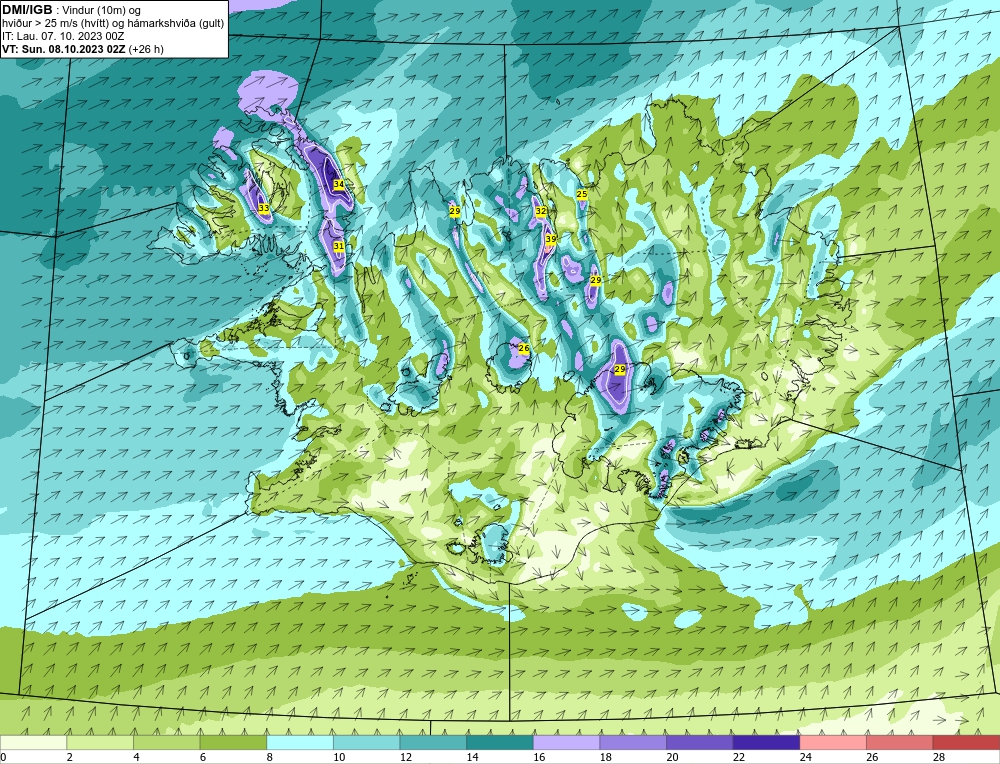The height and width of the screenshot is (764, 1000).
Task: Pick the 24–26 m/s light pink legend swatch
Action: 833,742
